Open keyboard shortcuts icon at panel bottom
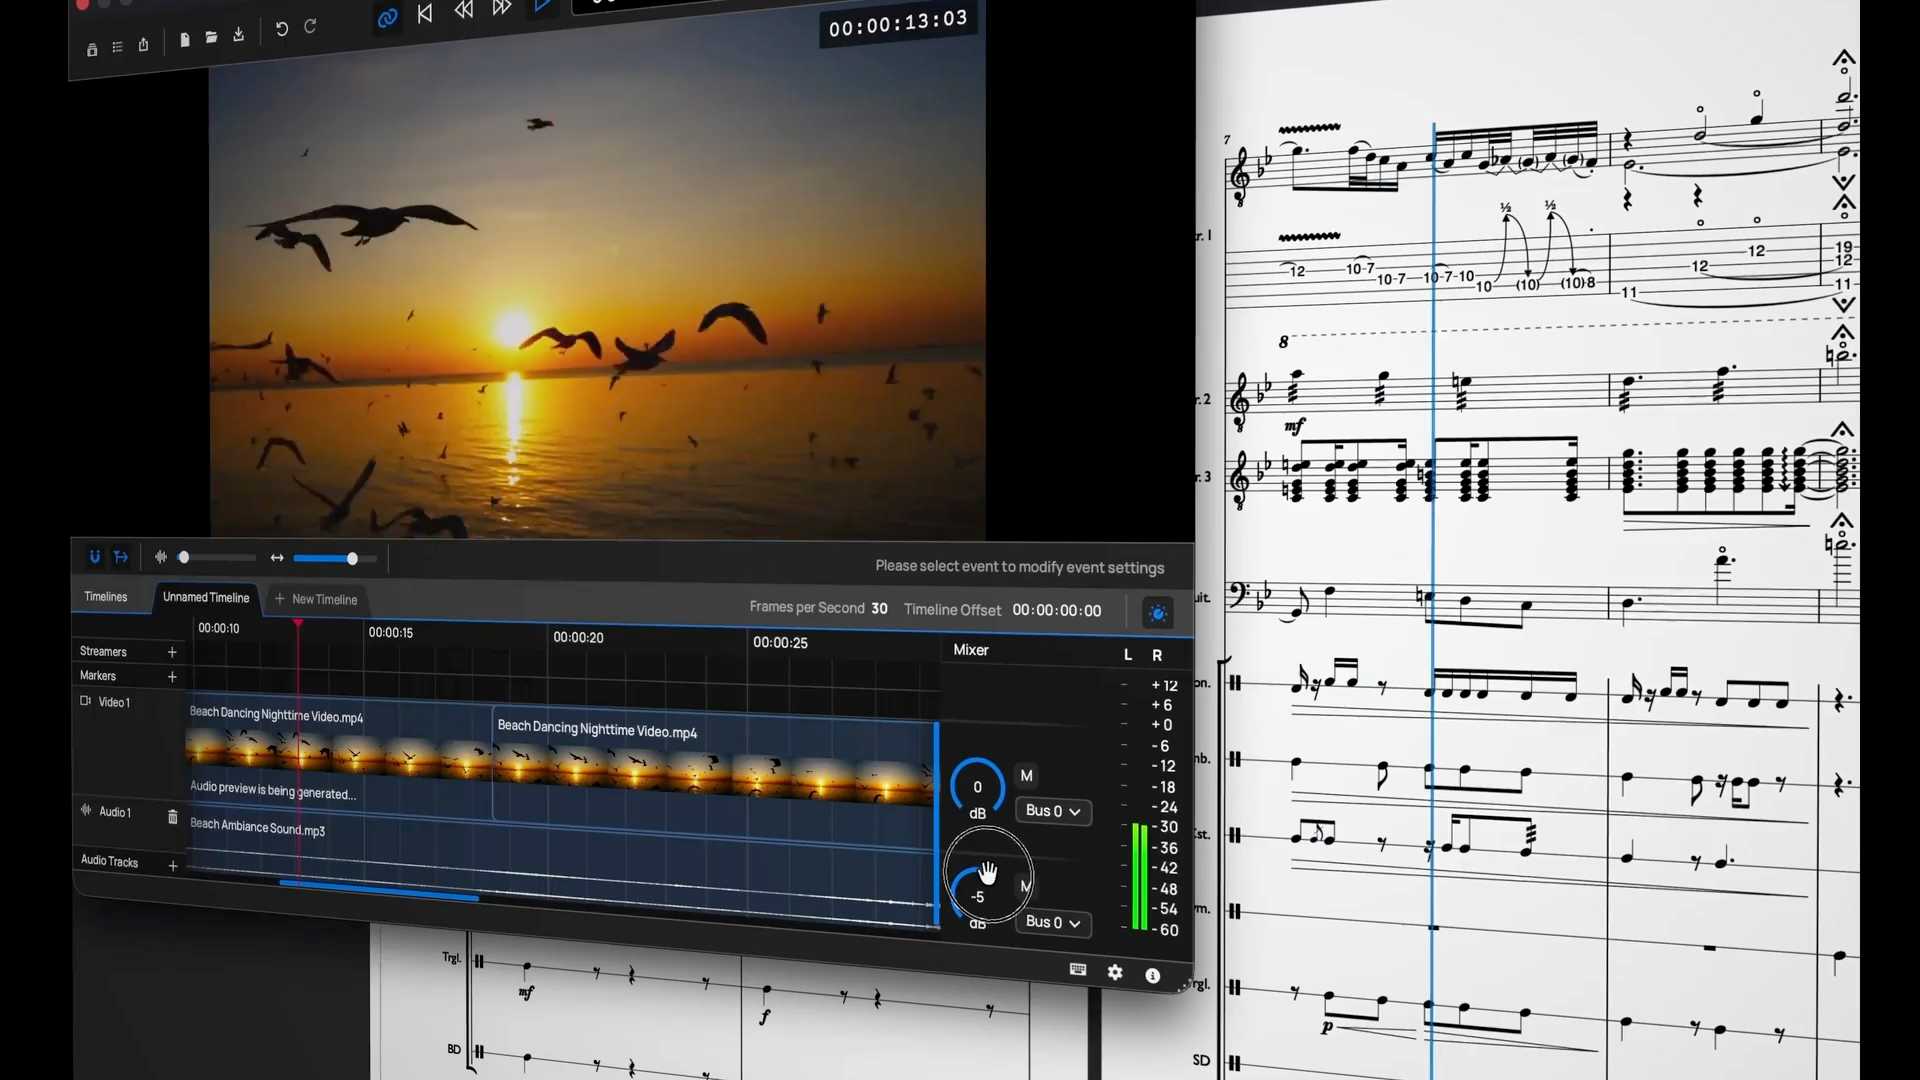1920x1080 pixels. tap(1078, 970)
